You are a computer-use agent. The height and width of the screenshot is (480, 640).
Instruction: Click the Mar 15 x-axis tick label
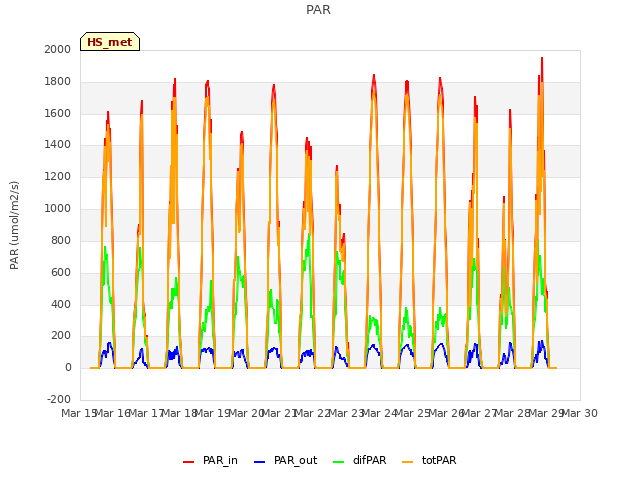click(79, 413)
